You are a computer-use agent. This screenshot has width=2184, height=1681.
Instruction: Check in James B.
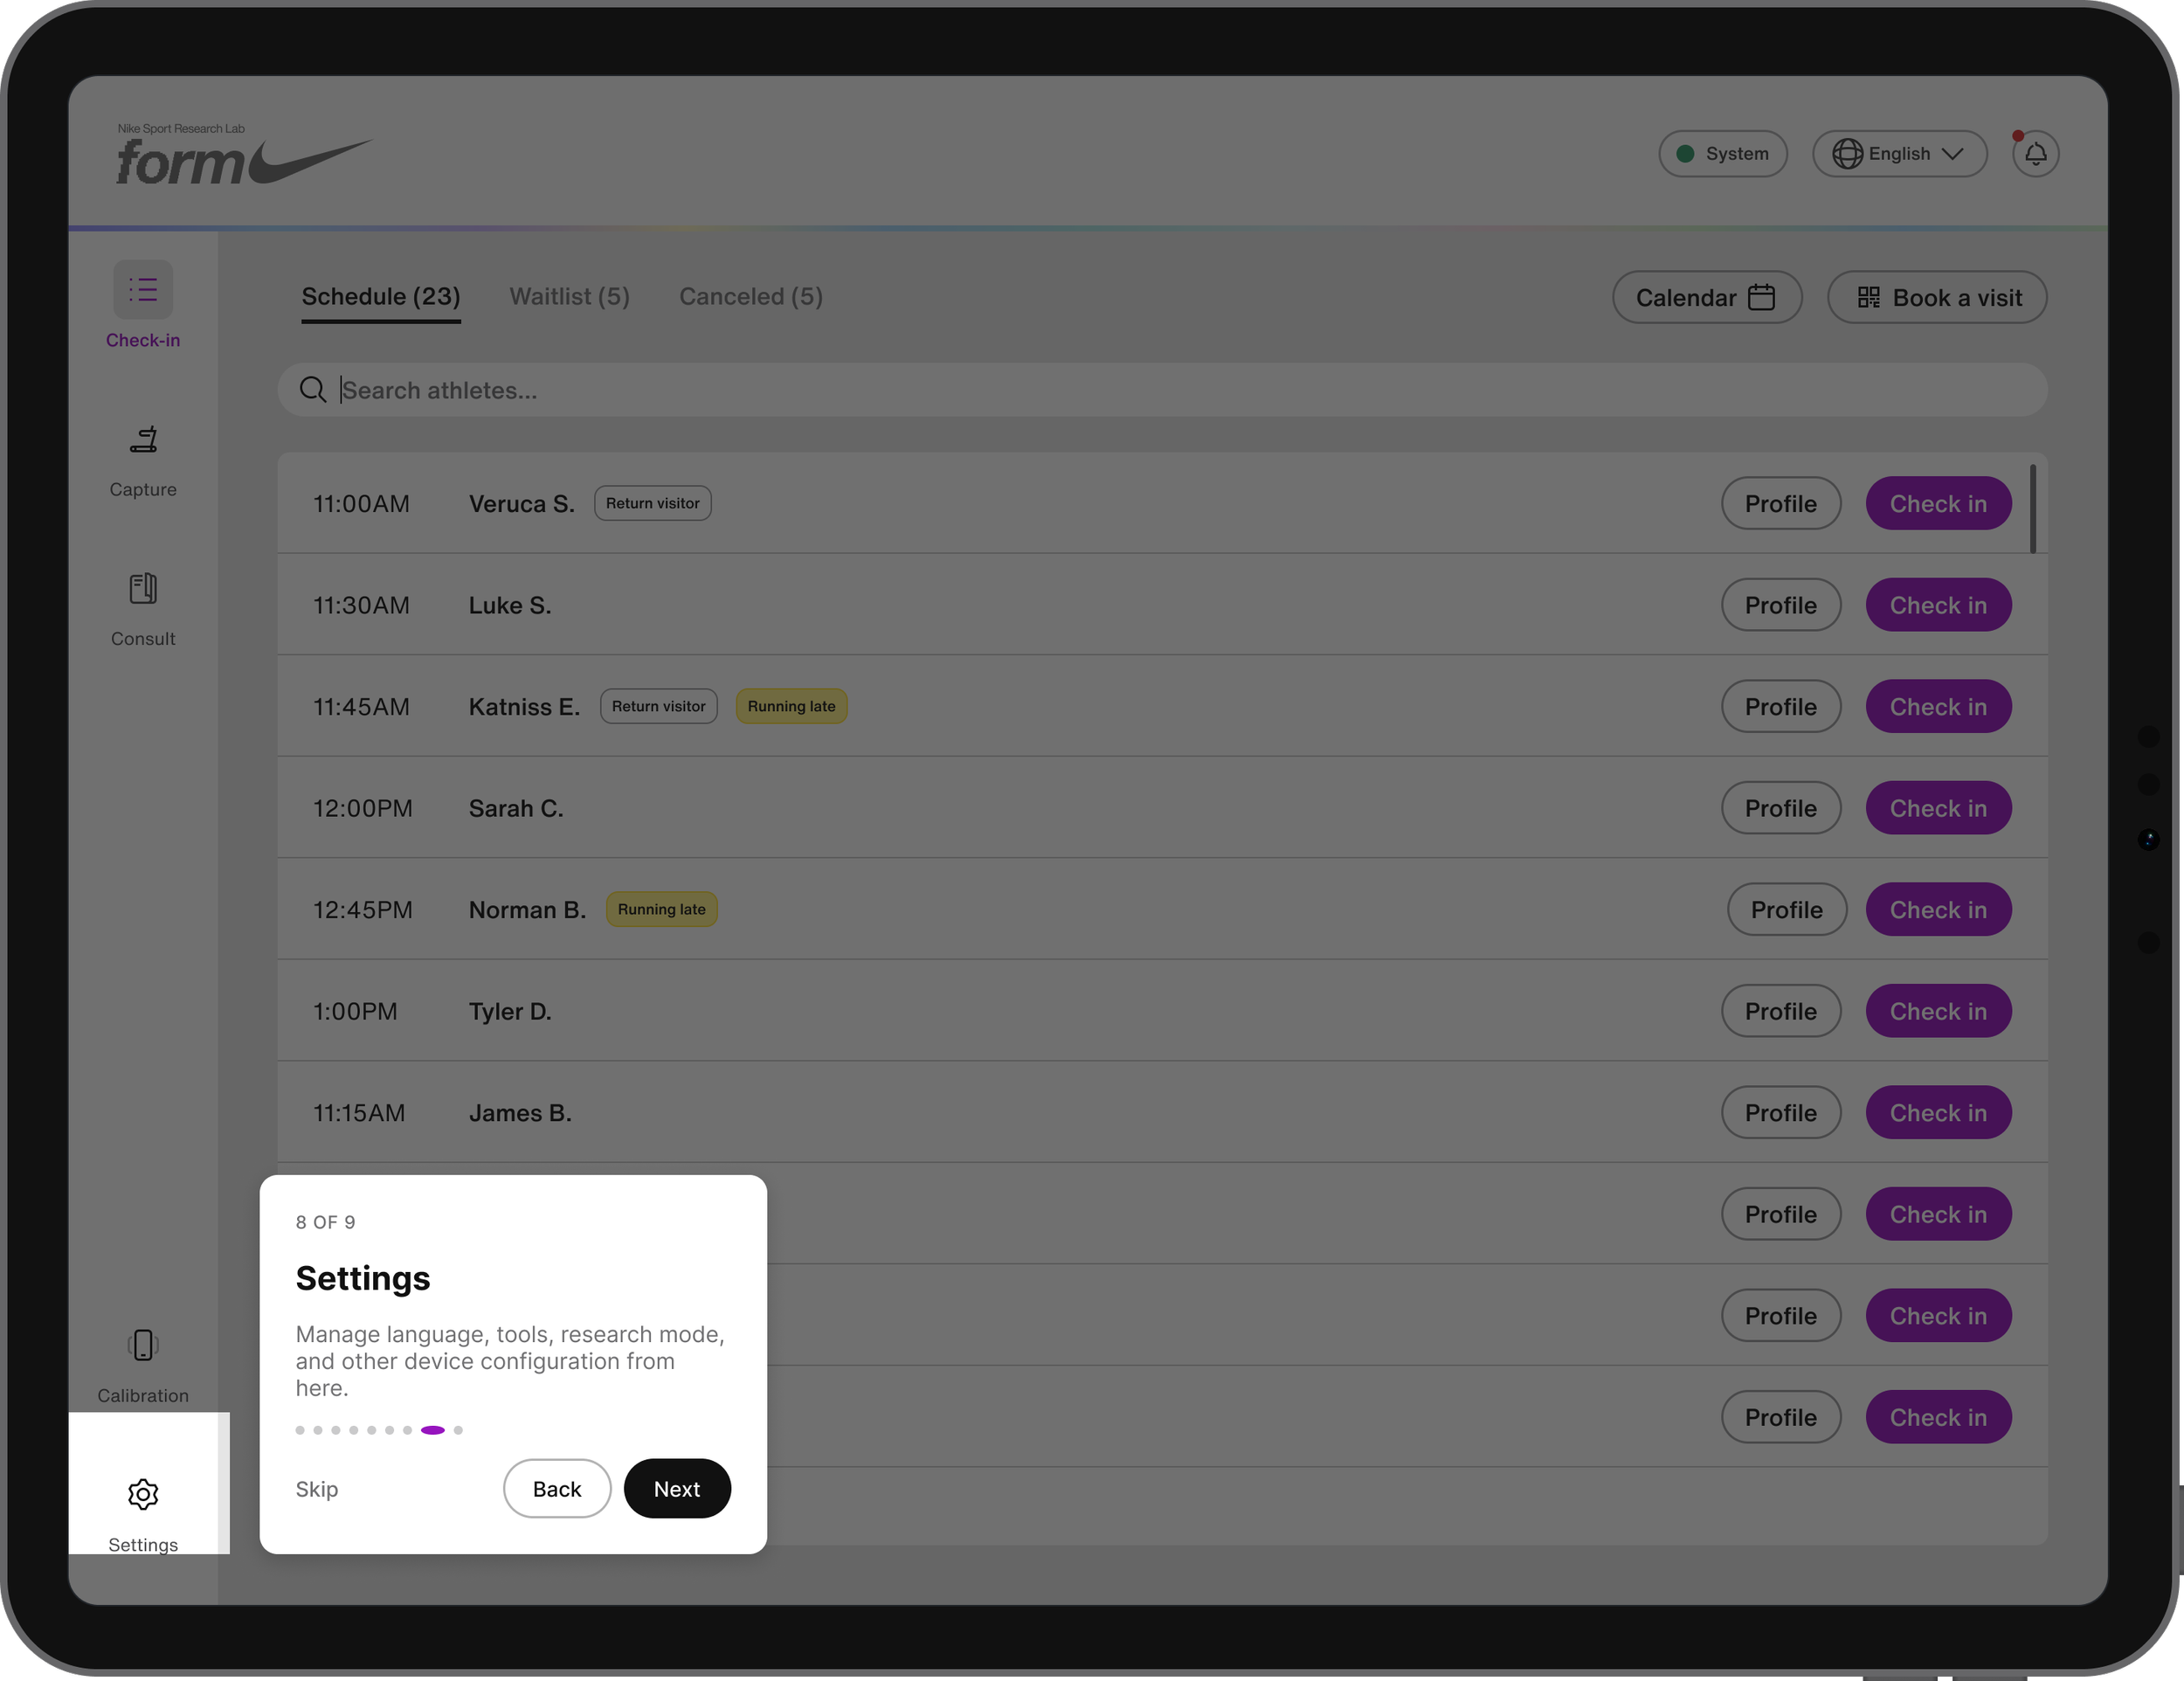click(x=1938, y=1112)
